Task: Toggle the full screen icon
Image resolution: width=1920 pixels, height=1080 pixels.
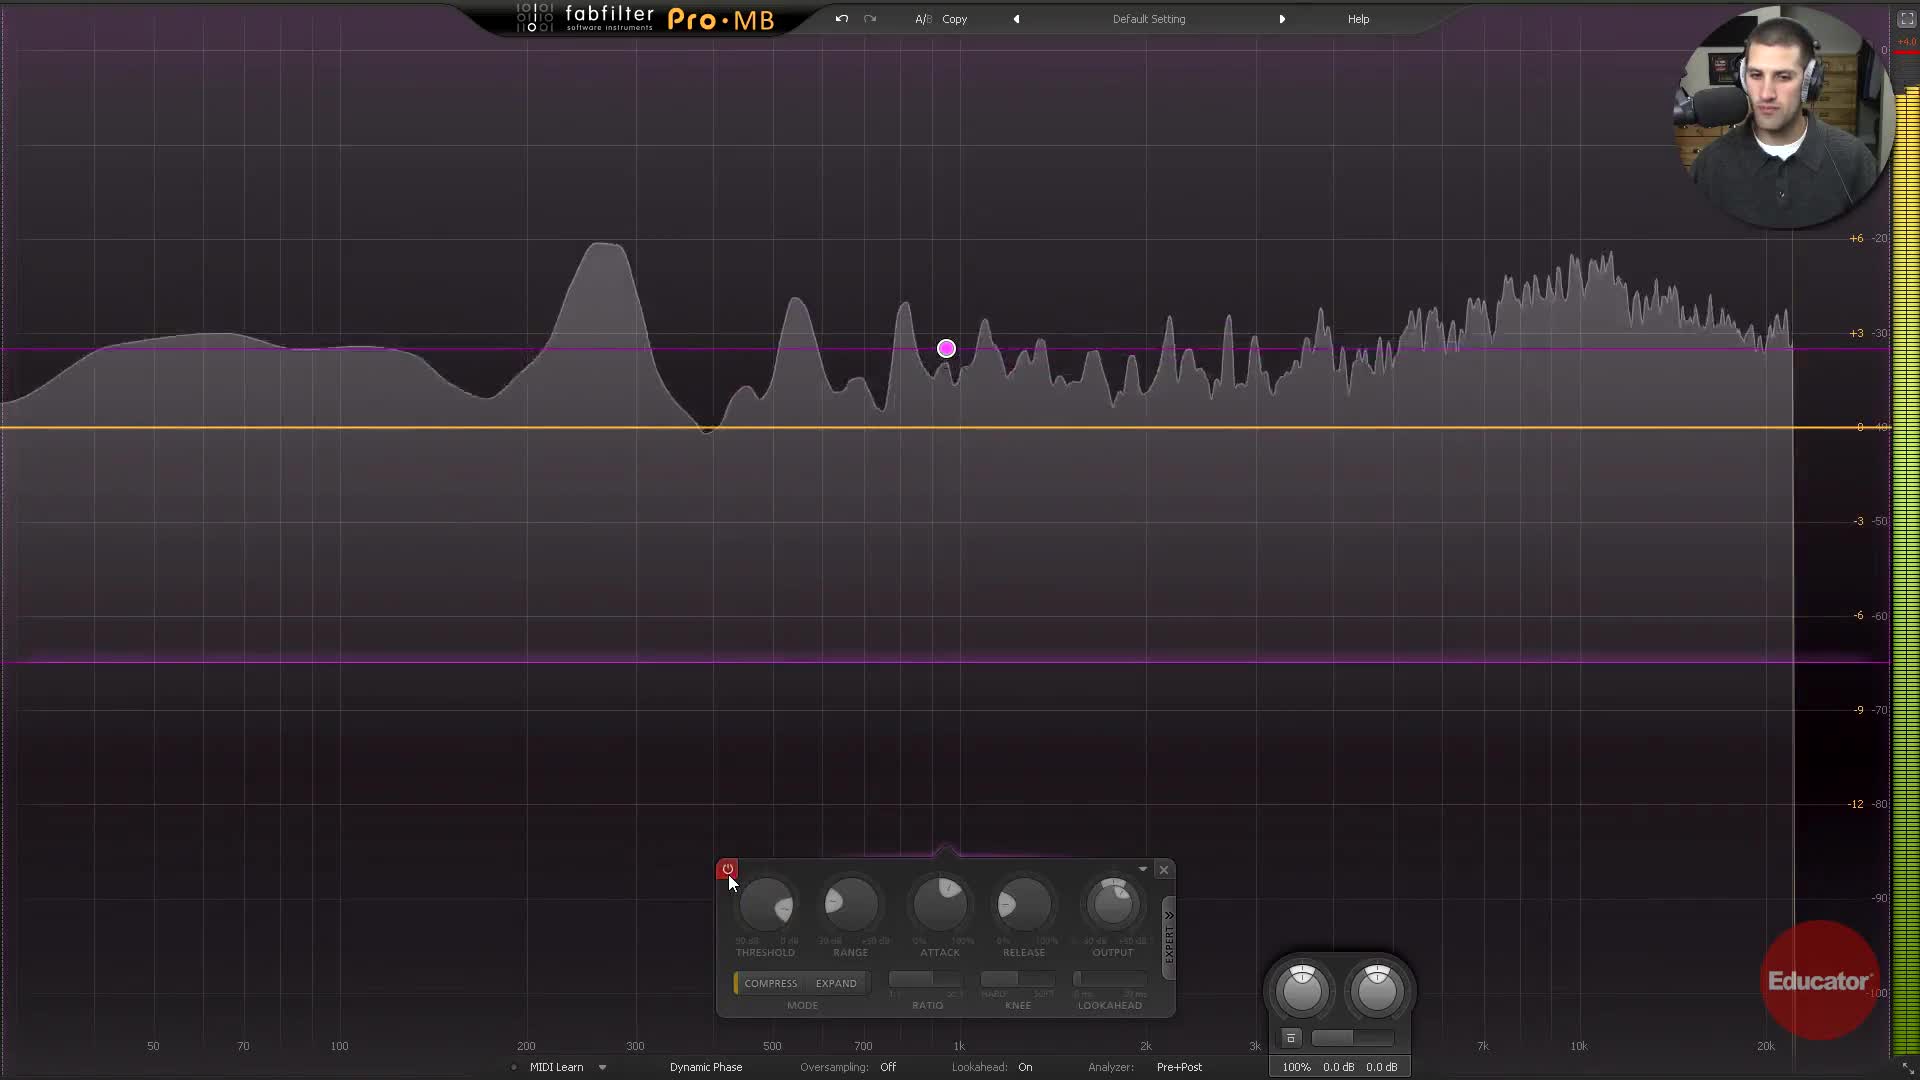Action: [x=1906, y=19]
